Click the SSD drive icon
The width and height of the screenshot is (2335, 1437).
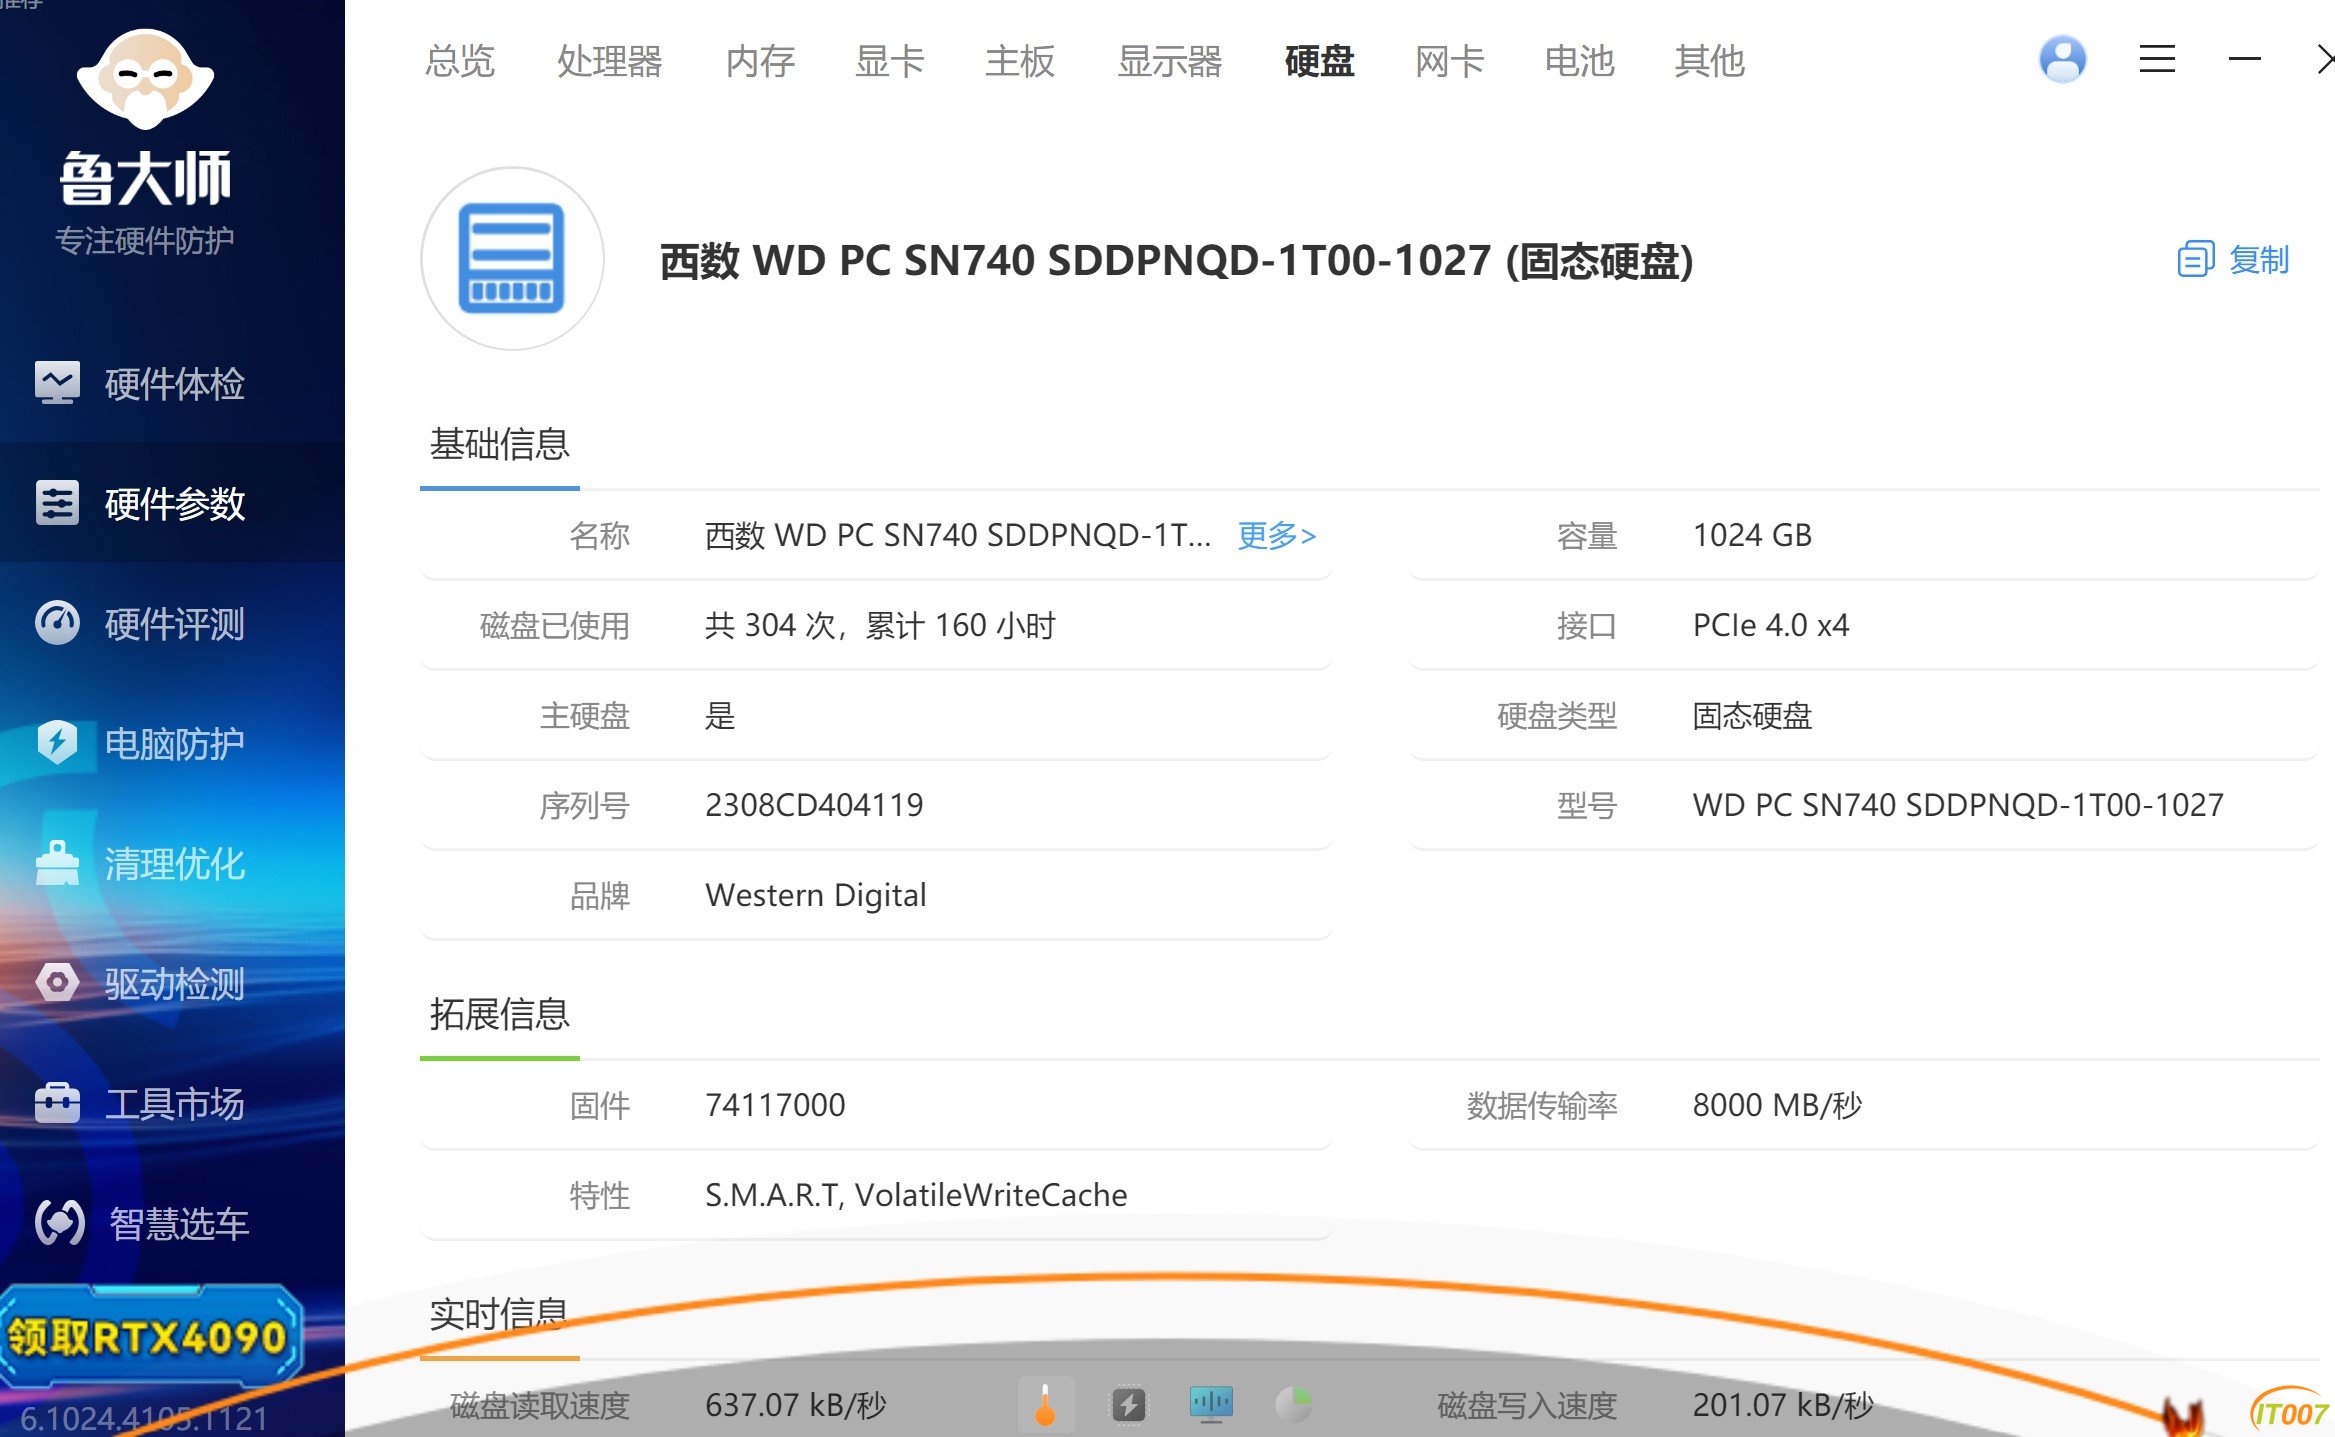point(512,259)
